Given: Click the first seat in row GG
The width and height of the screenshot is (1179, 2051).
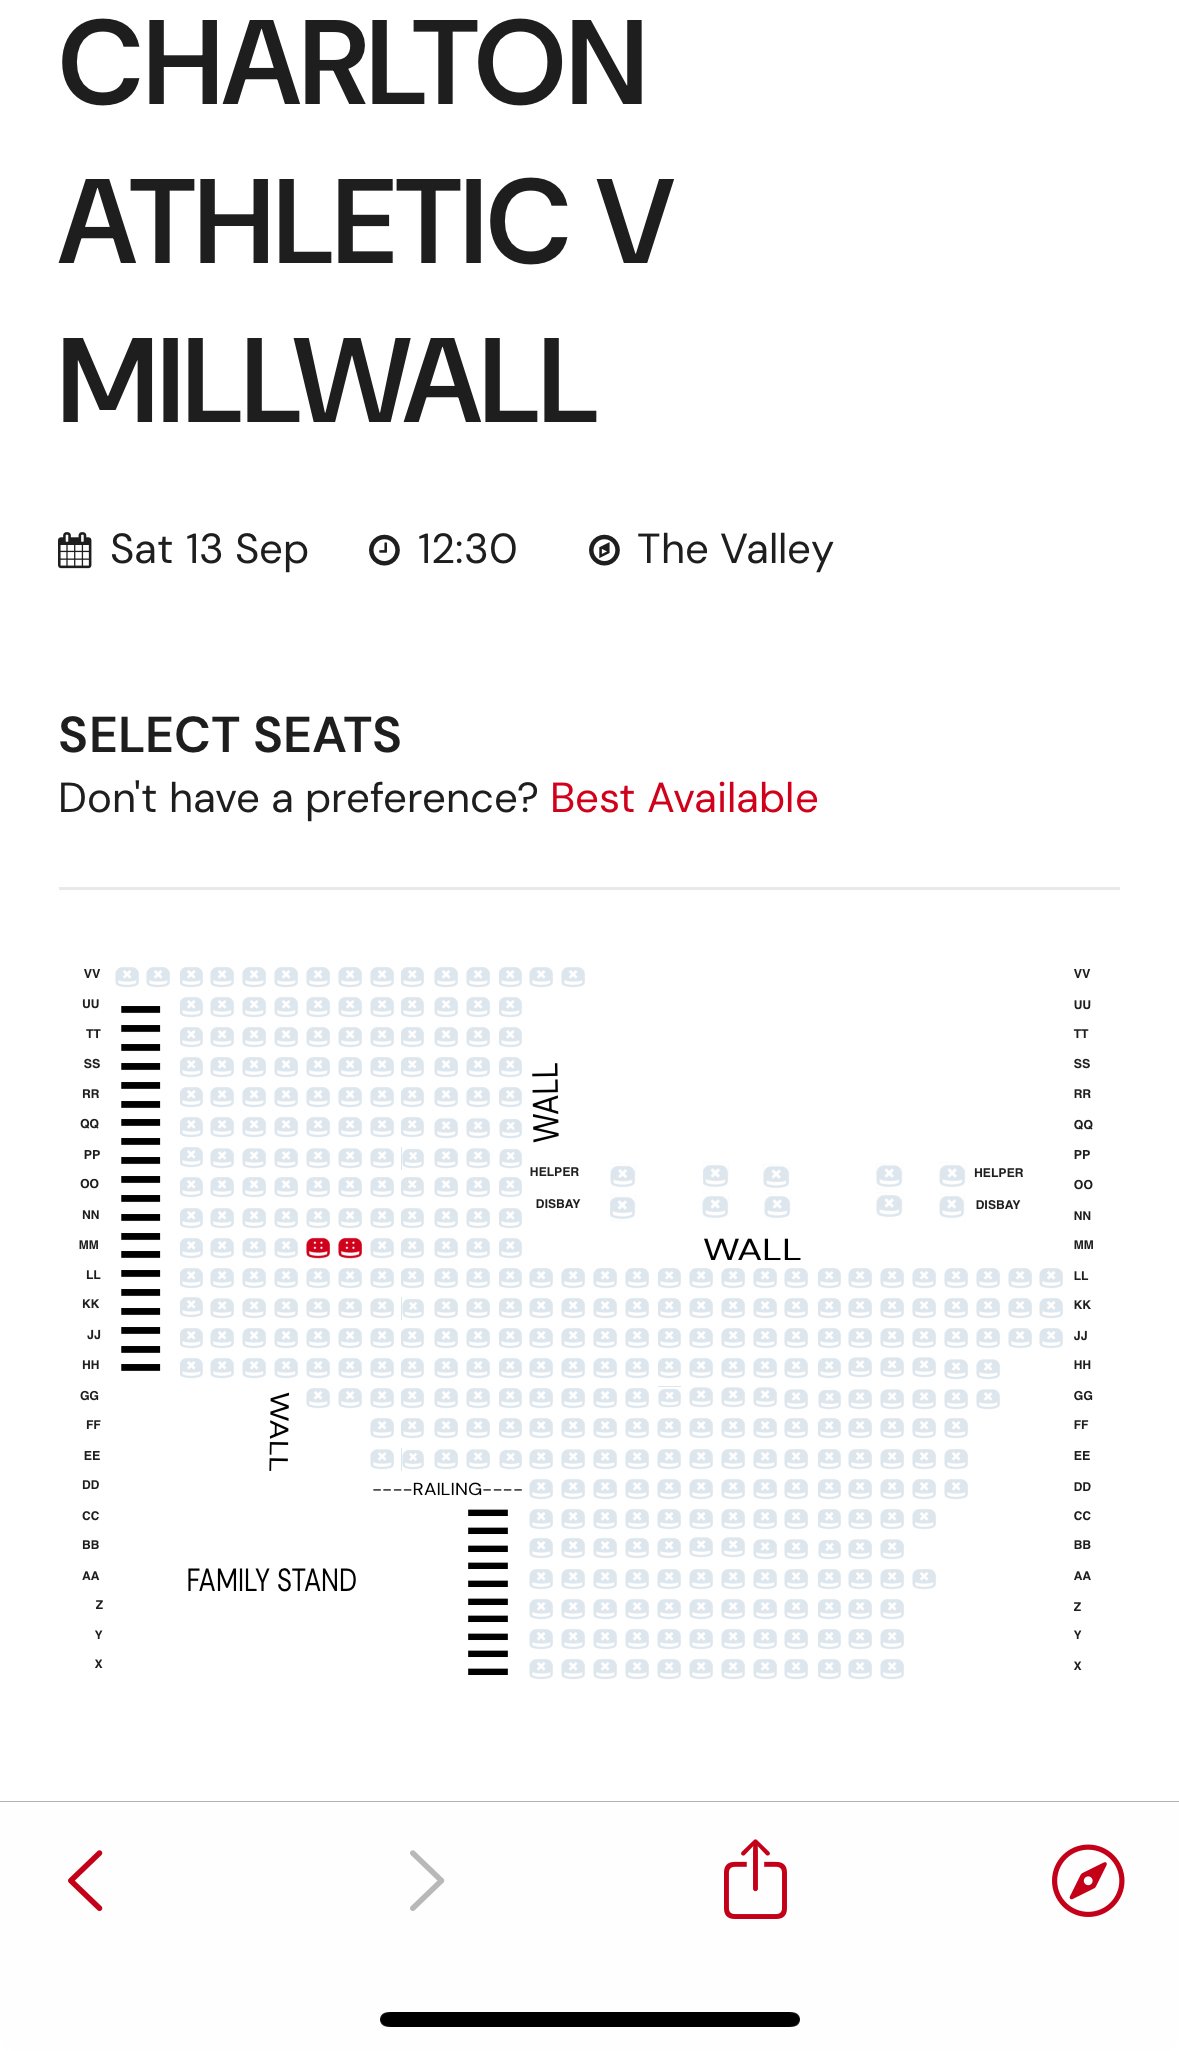Looking at the screenshot, I should point(318,1397).
